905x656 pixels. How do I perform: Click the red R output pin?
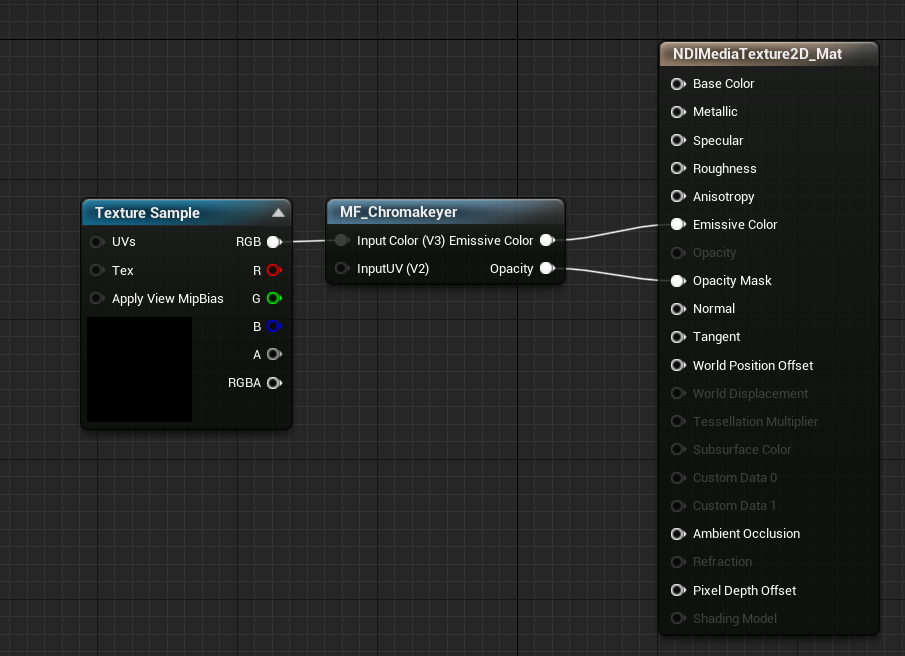click(273, 270)
